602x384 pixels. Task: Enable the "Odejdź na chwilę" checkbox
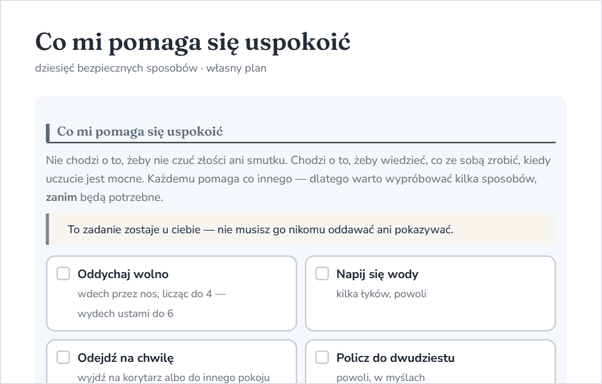pyautogui.click(x=63, y=357)
